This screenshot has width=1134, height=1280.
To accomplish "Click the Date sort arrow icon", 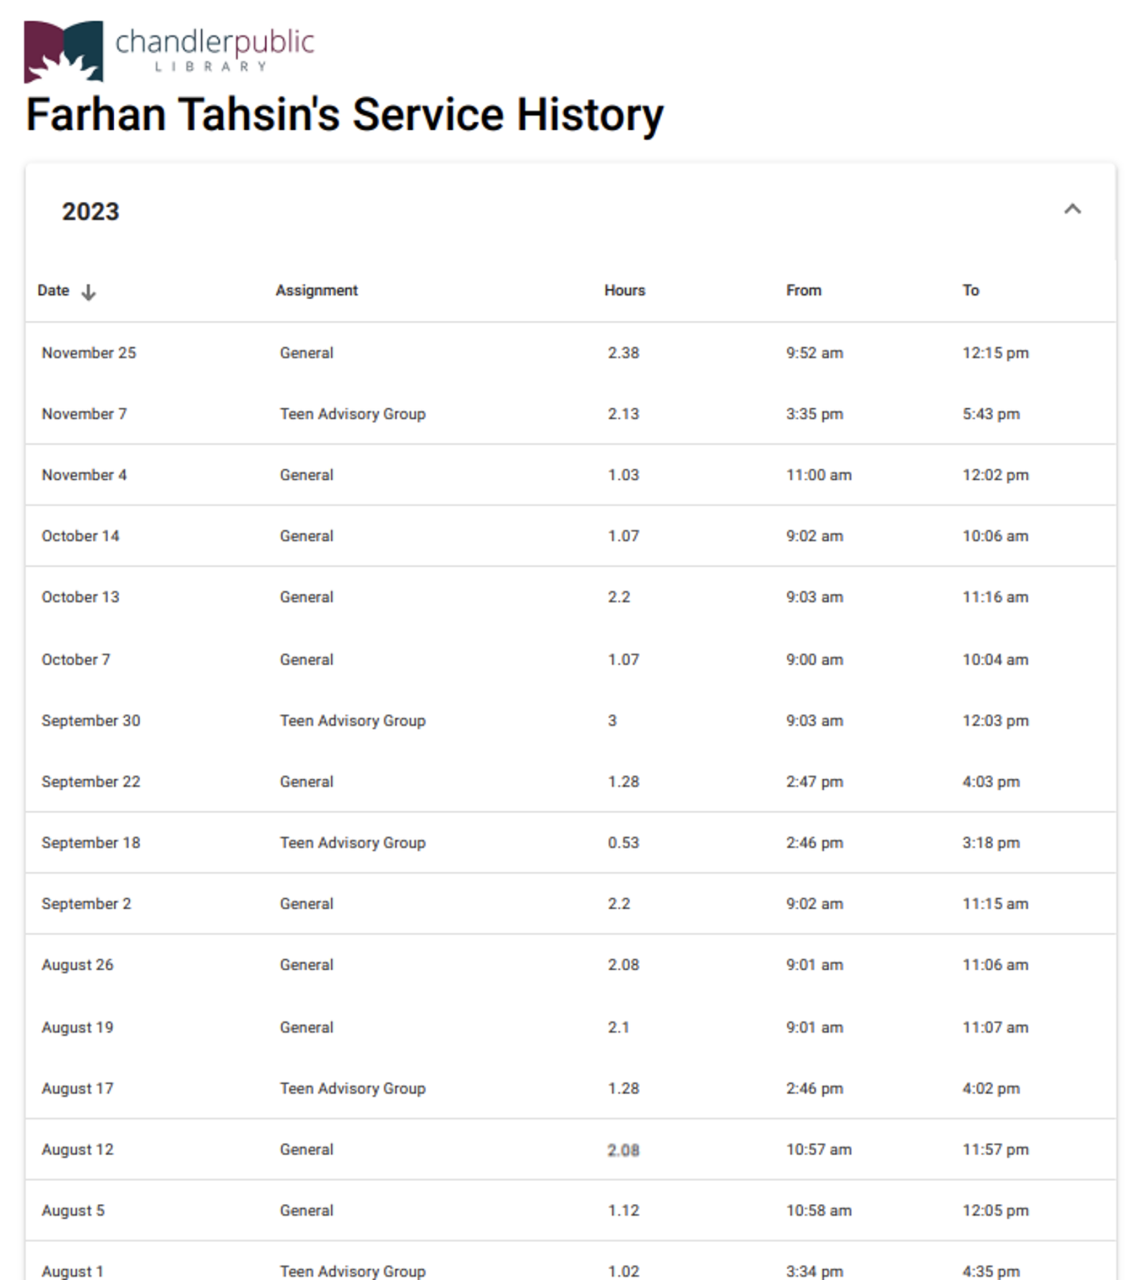I will click(89, 292).
